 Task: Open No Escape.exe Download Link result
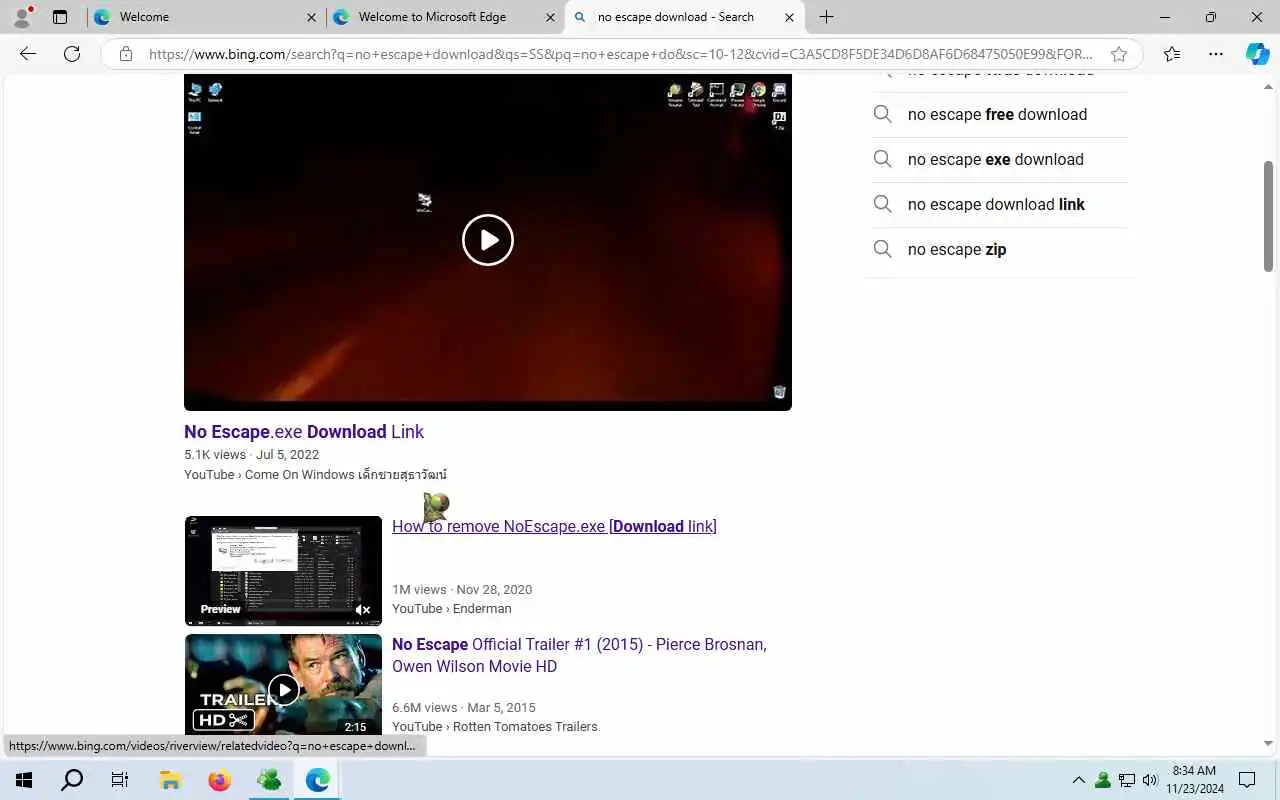(304, 432)
